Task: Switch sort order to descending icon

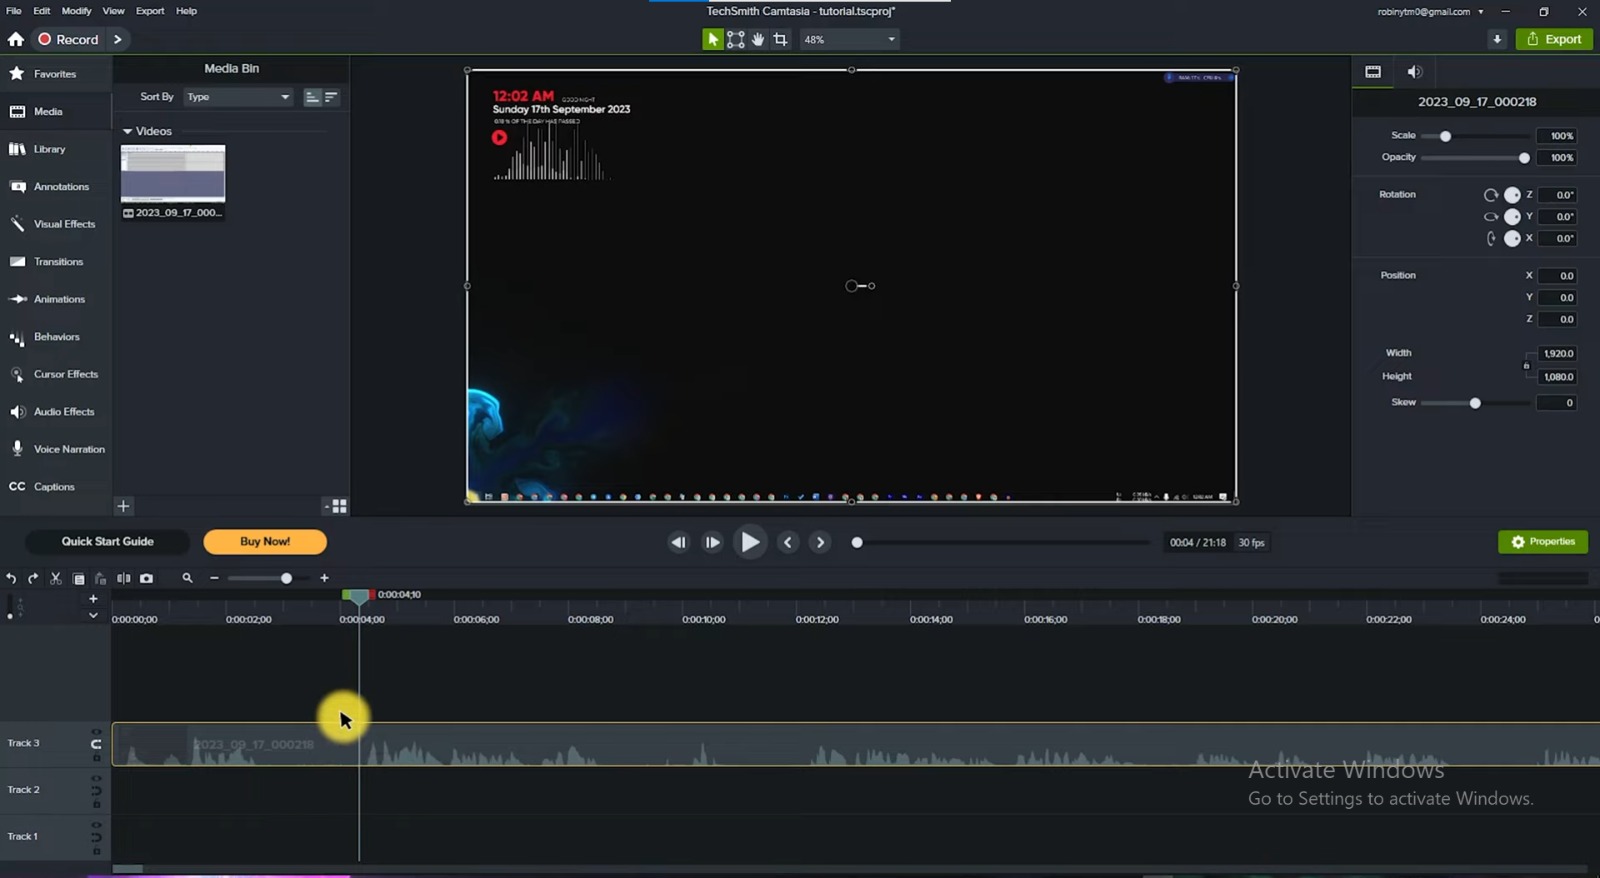Action: (x=331, y=97)
